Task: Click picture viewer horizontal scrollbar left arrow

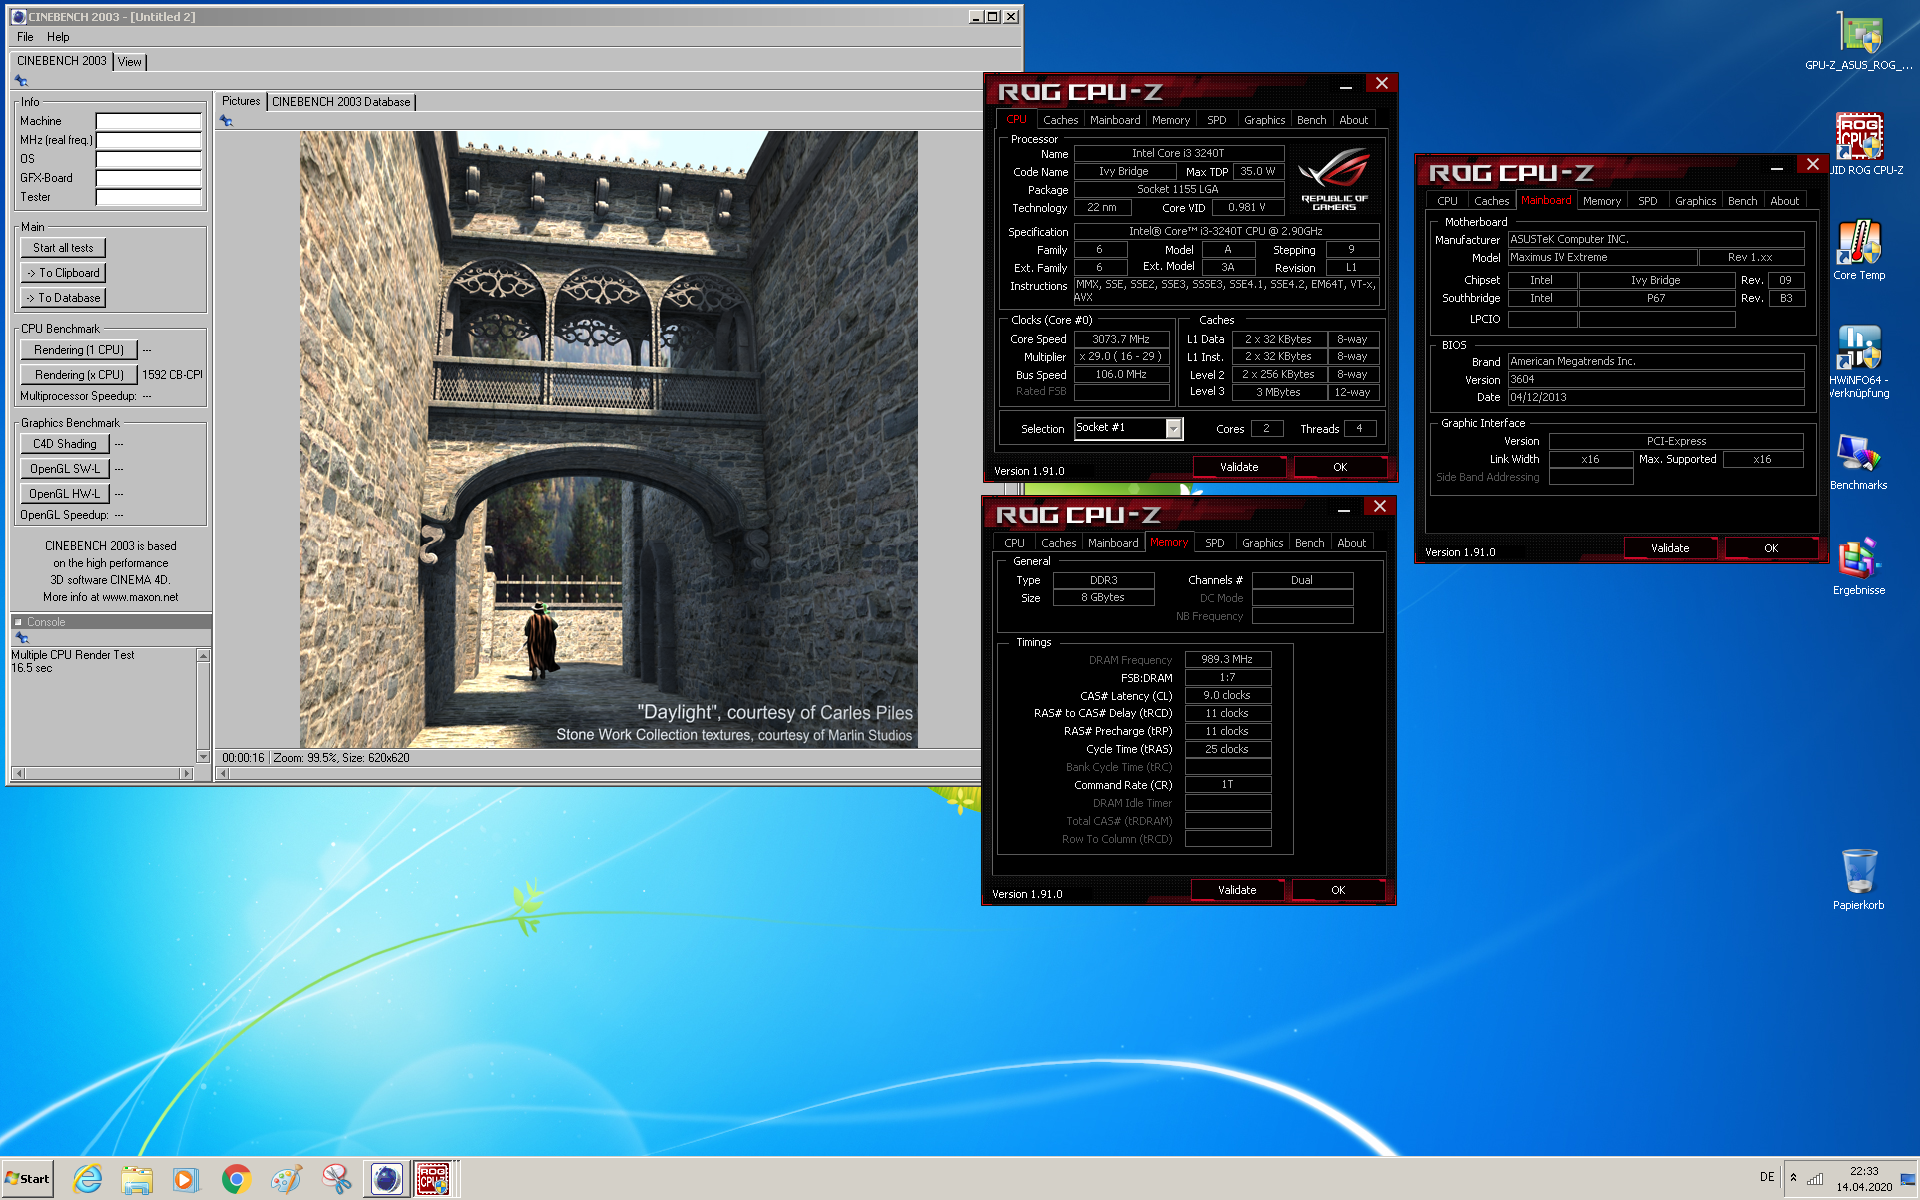Action: click(224, 773)
